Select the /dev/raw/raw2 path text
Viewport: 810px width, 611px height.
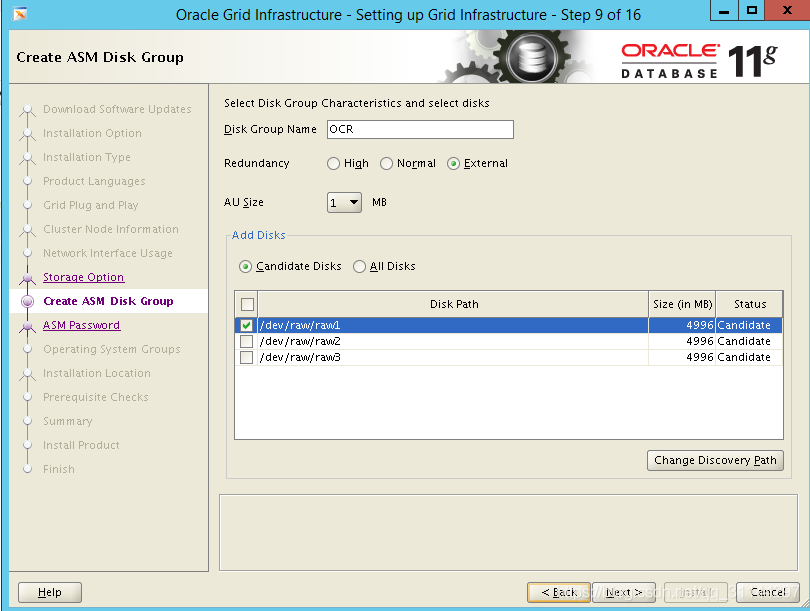coord(300,341)
